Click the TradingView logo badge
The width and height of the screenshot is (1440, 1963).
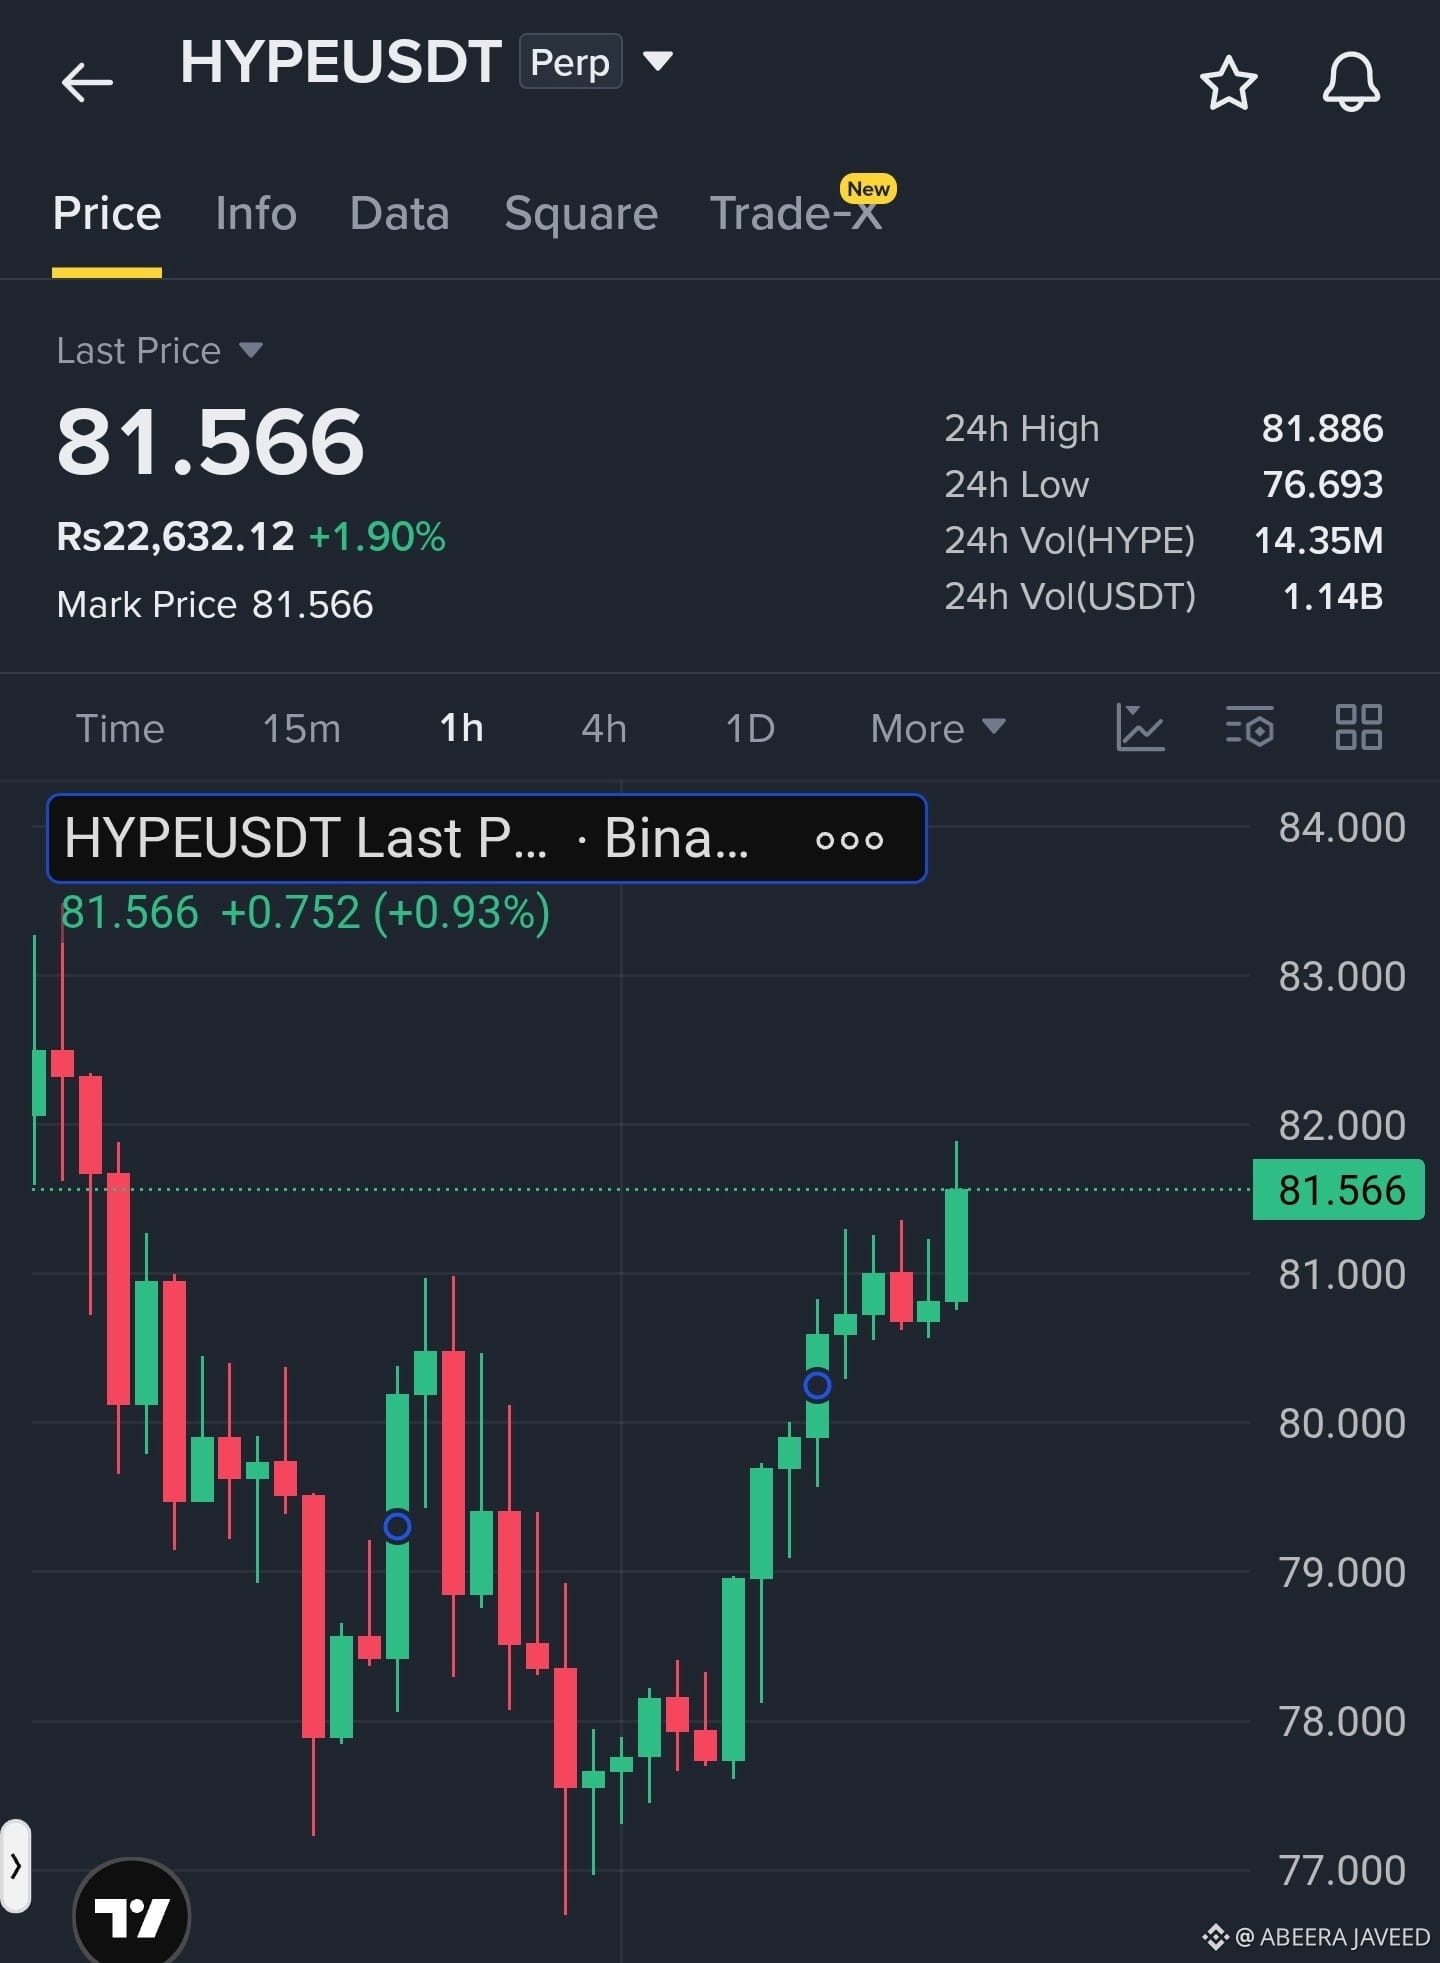132,1915
